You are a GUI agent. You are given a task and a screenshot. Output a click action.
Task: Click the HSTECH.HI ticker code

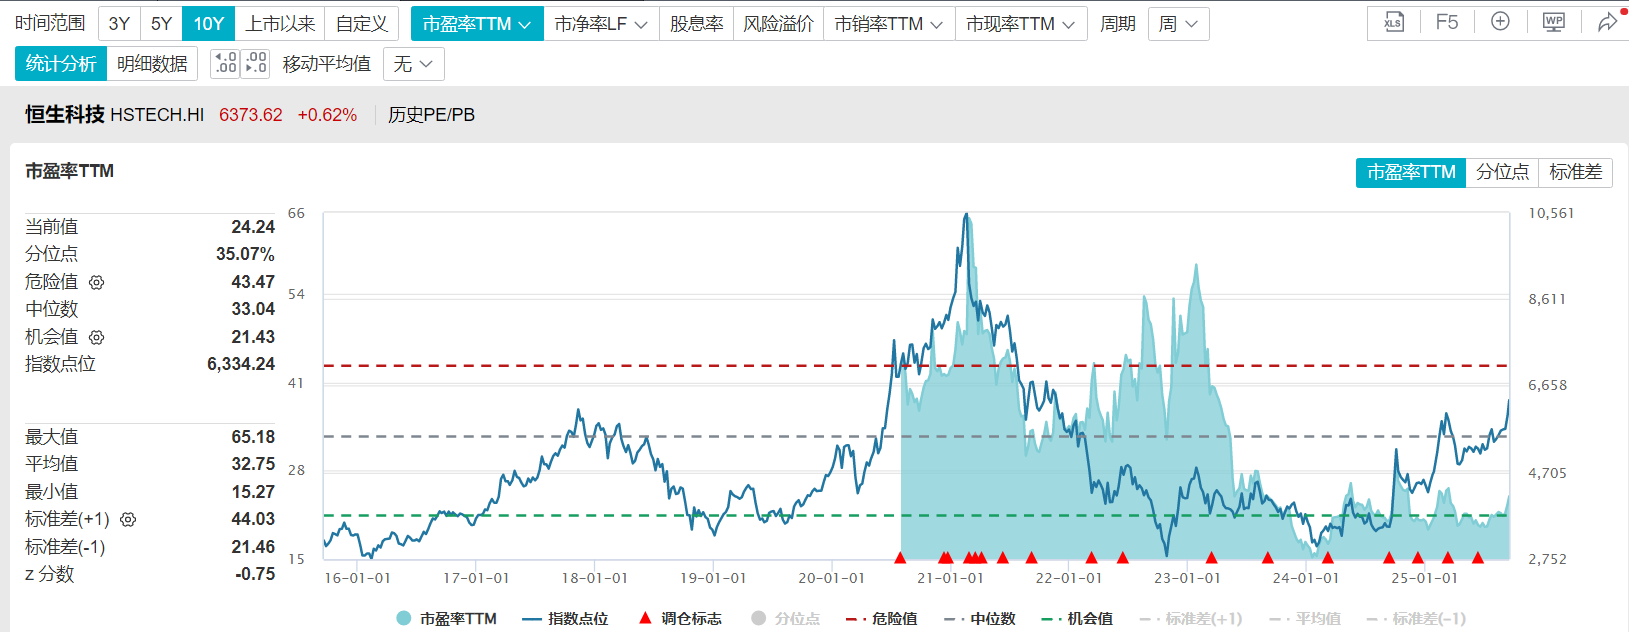point(157,115)
